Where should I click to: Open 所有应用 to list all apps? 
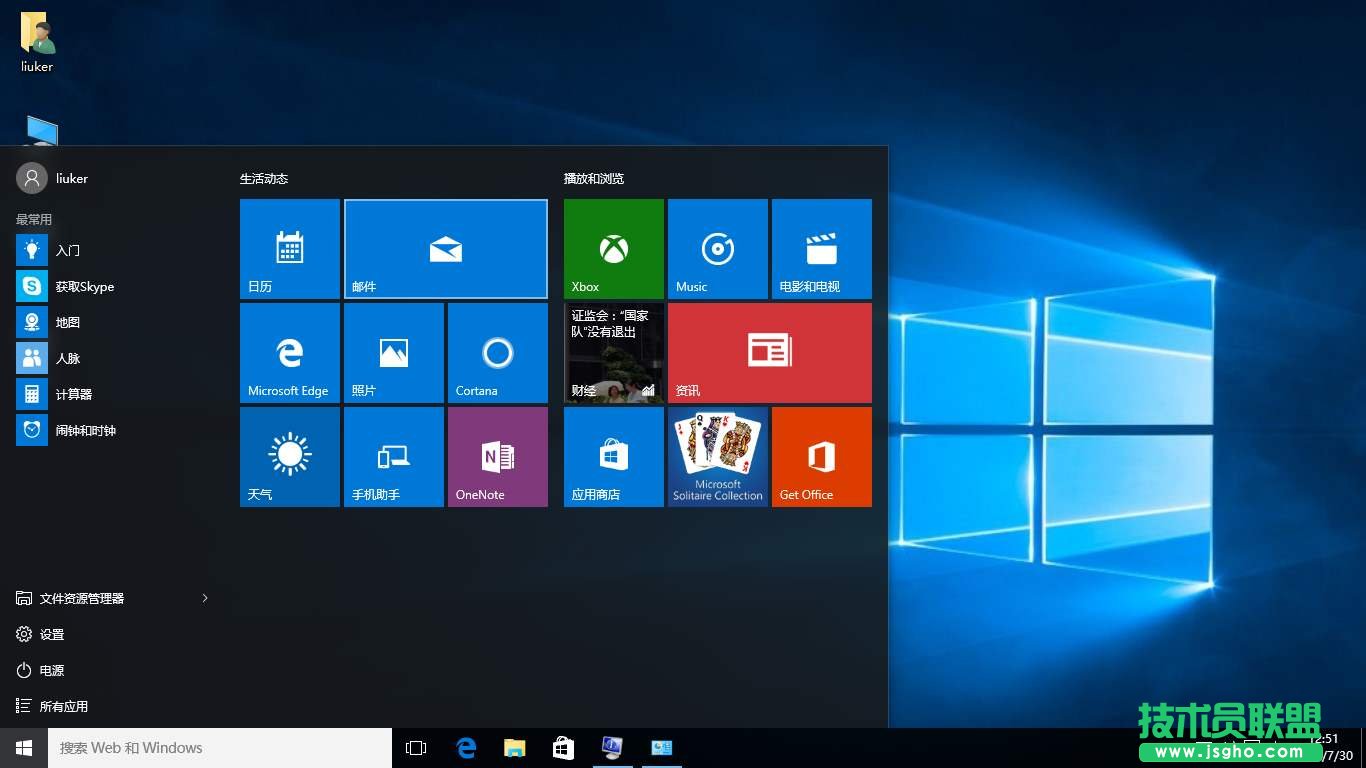coord(63,706)
